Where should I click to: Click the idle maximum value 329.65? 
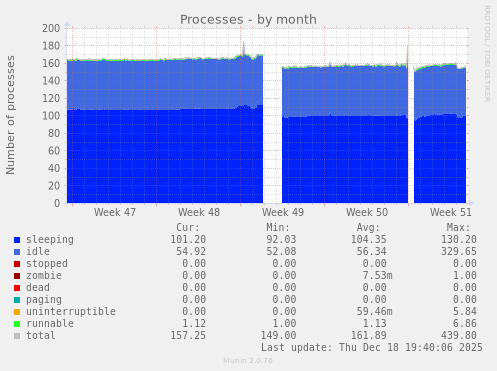pyautogui.click(x=459, y=252)
